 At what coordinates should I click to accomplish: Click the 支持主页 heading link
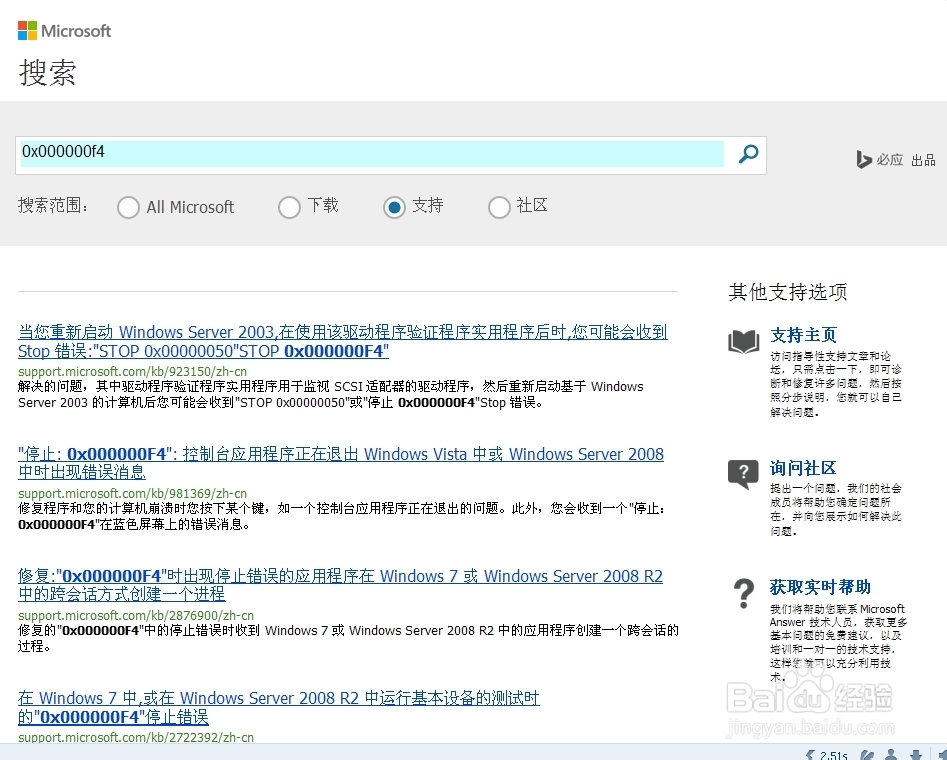click(803, 335)
